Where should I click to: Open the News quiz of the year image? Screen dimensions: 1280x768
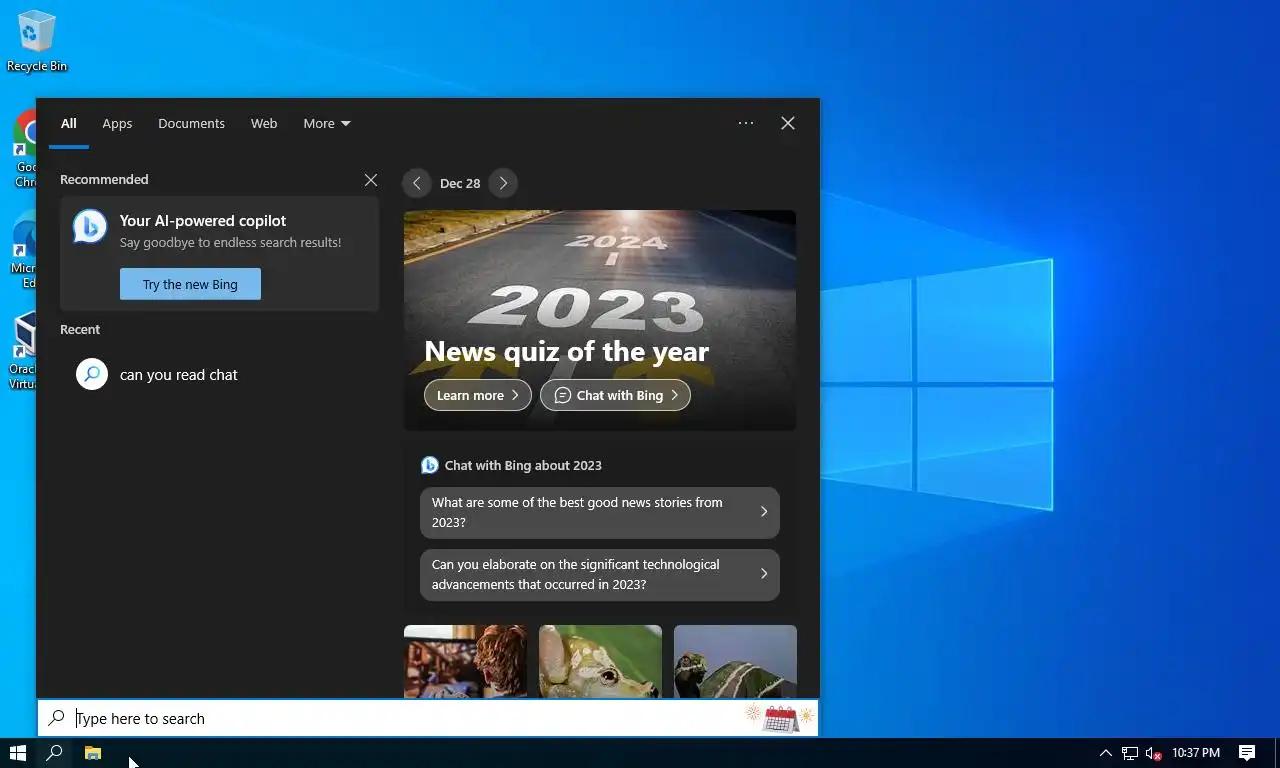600,320
